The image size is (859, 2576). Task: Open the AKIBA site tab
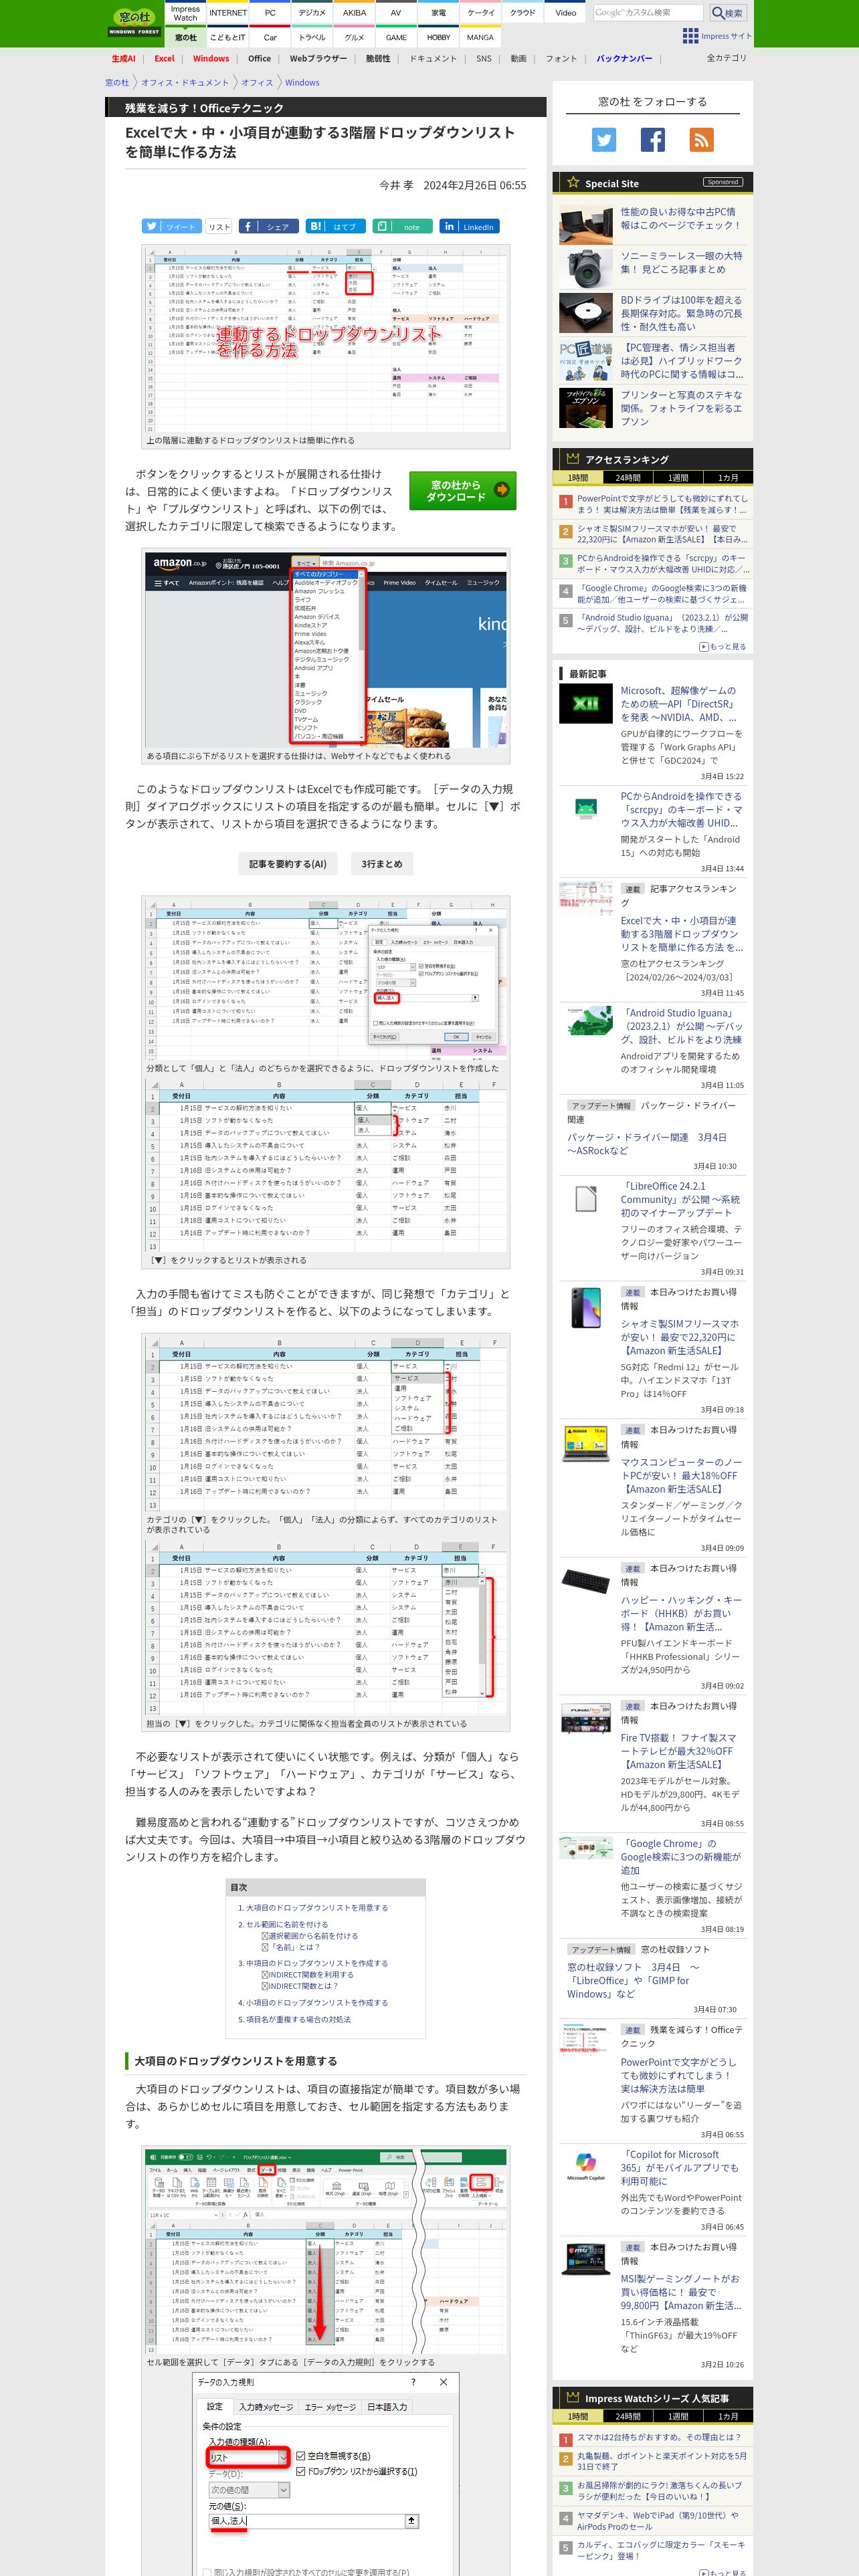(x=354, y=13)
